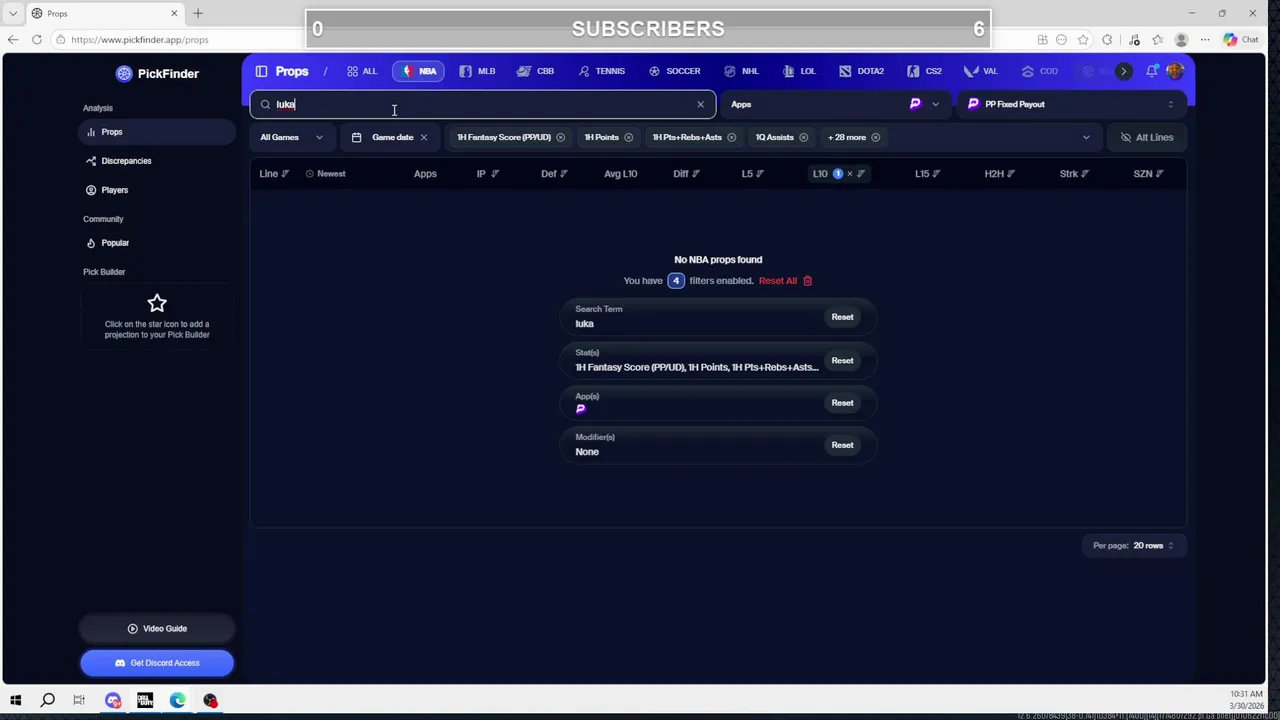Open Windows taskbar search
The image size is (1280, 720).
(x=47, y=700)
